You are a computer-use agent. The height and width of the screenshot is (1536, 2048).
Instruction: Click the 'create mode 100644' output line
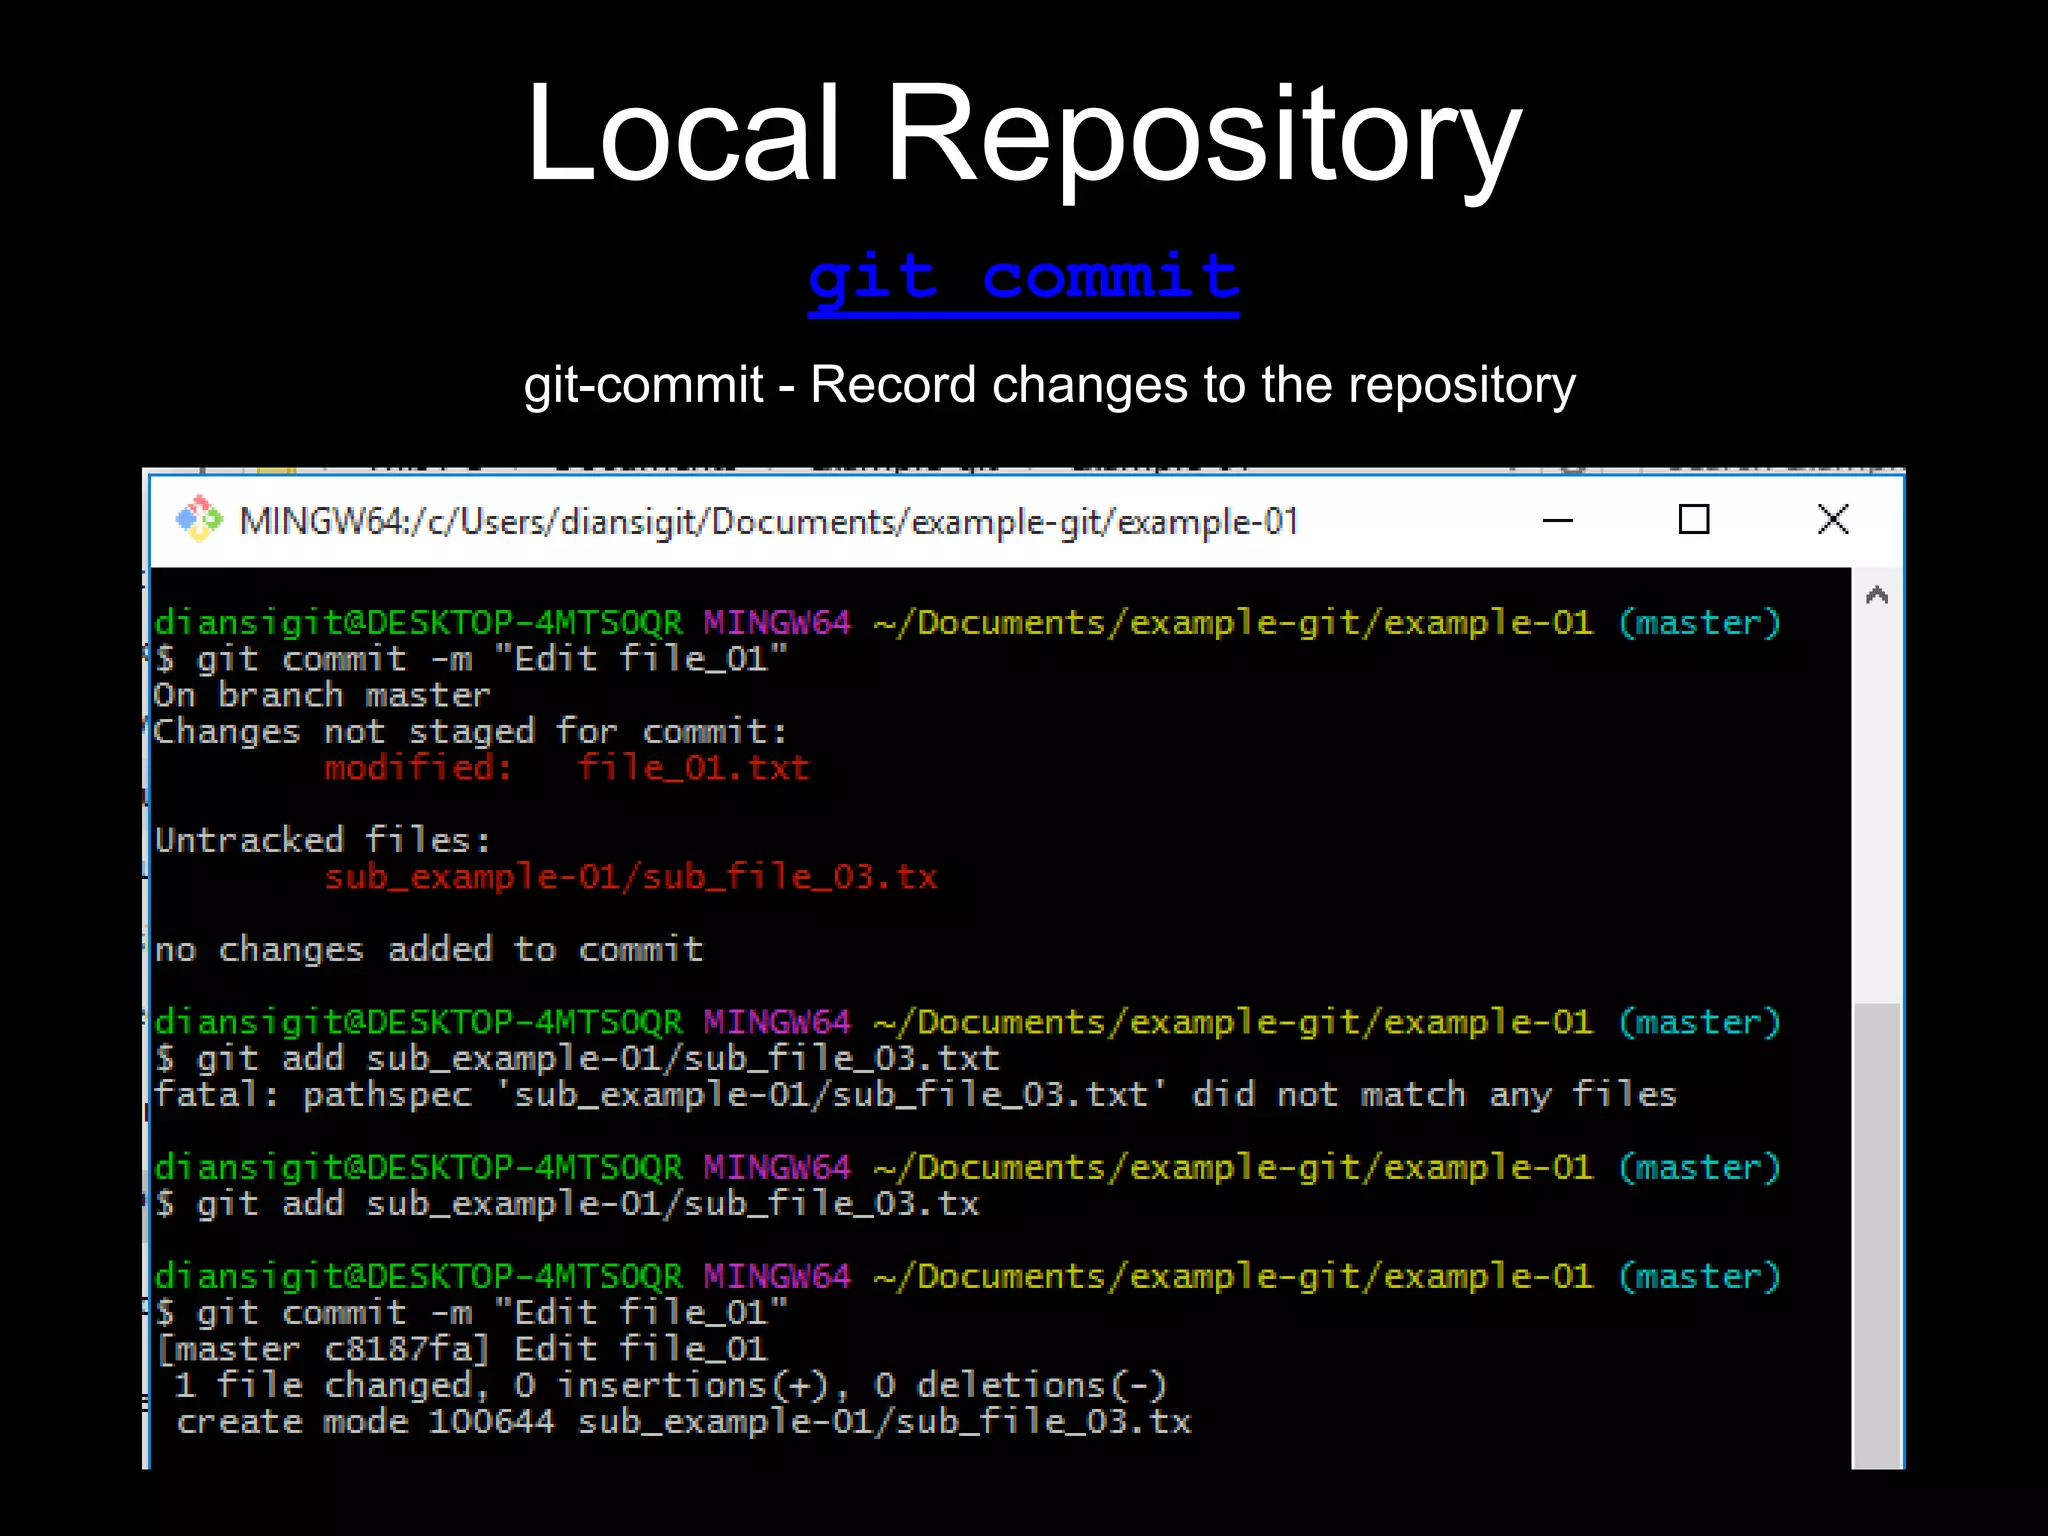coord(683,1422)
